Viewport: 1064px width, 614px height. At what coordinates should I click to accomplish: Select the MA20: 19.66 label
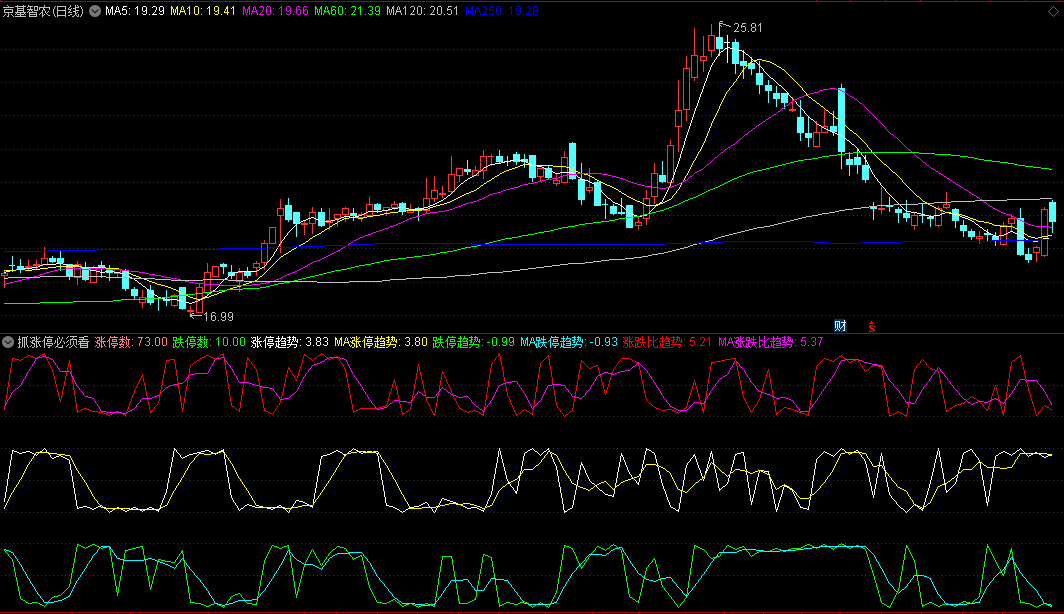click(275, 11)
